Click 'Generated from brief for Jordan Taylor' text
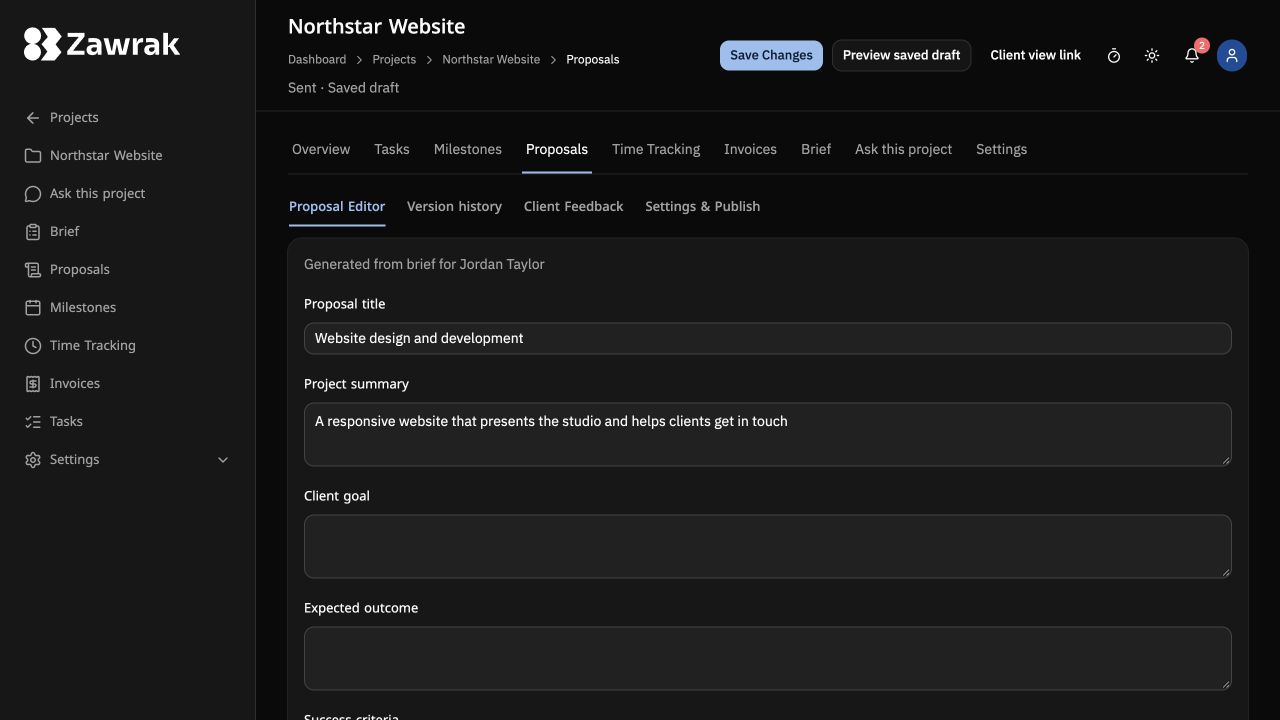The width and height of the screenshot is (1280, 720). click(424, 264)
